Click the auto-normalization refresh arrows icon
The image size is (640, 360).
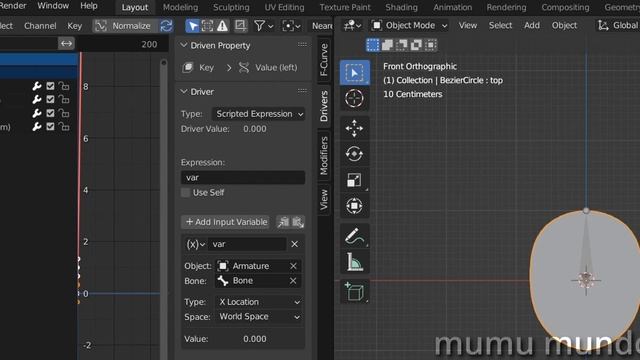point(166,26)
